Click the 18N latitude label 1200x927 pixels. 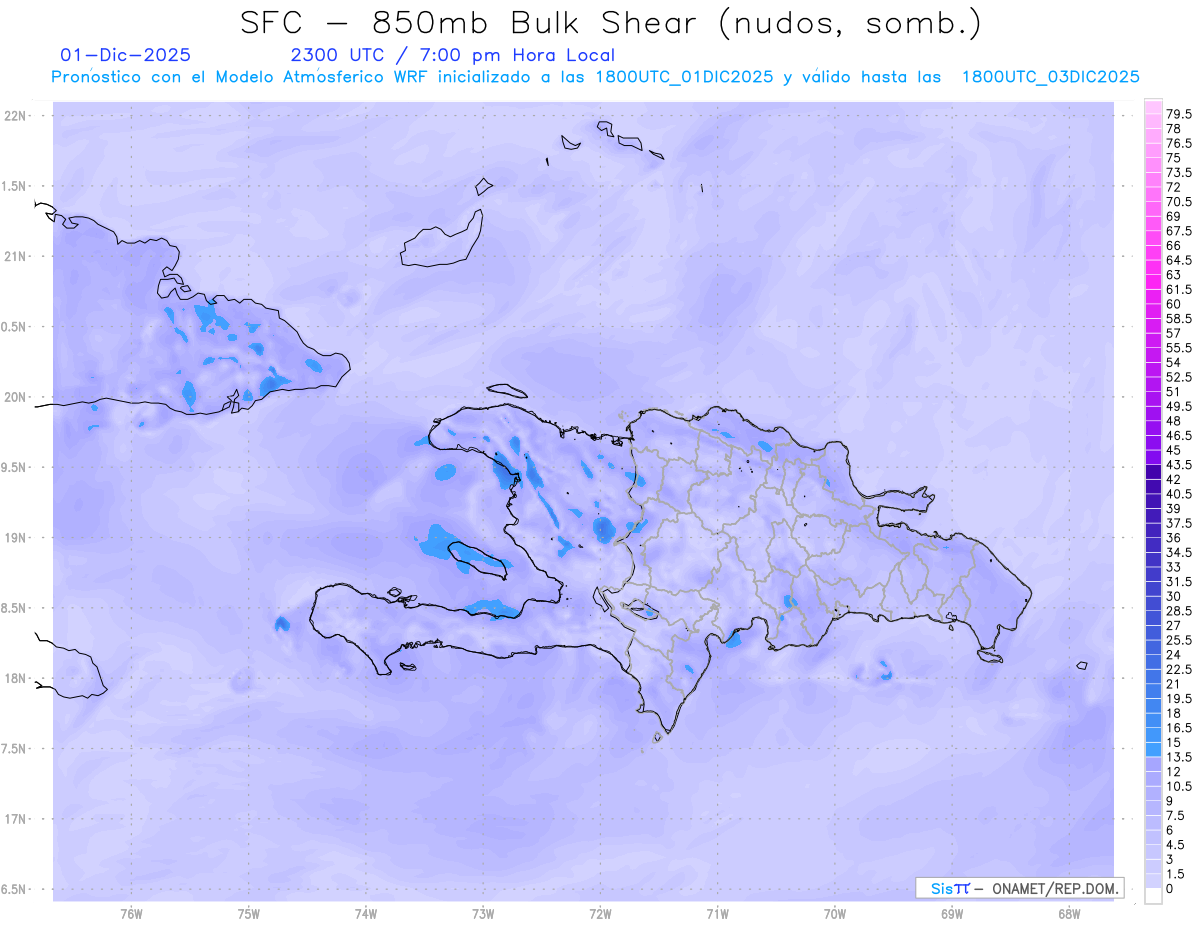click(x=17, y=678)
